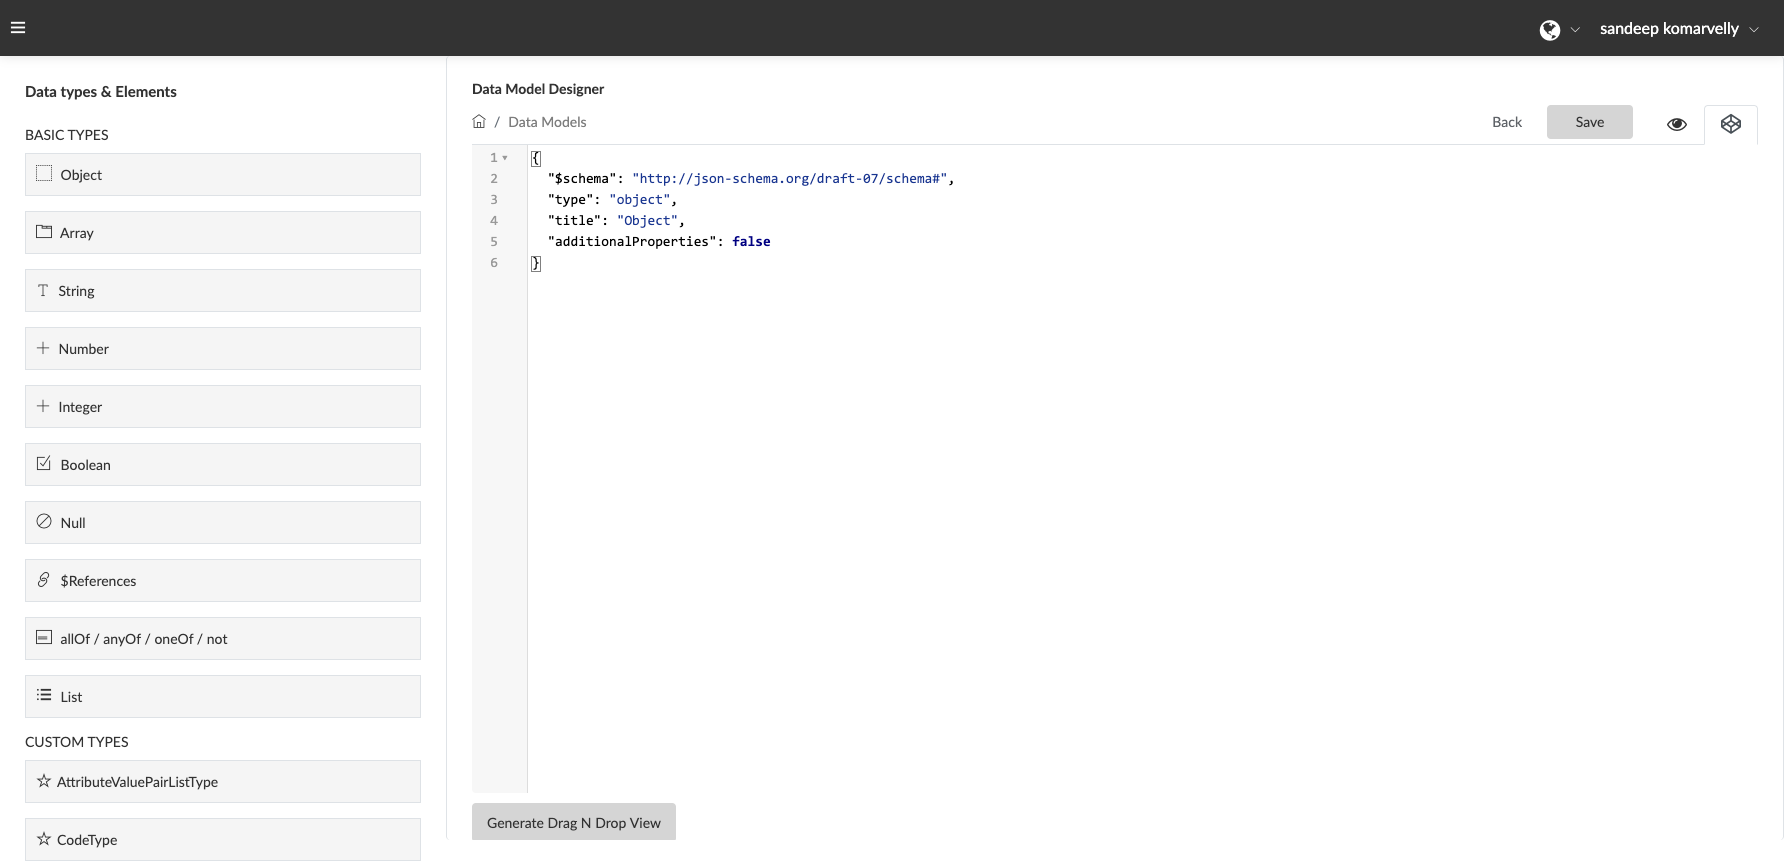Click the Object type square icon
This screenshot has height=867, width=1784.
click(44, 174)
